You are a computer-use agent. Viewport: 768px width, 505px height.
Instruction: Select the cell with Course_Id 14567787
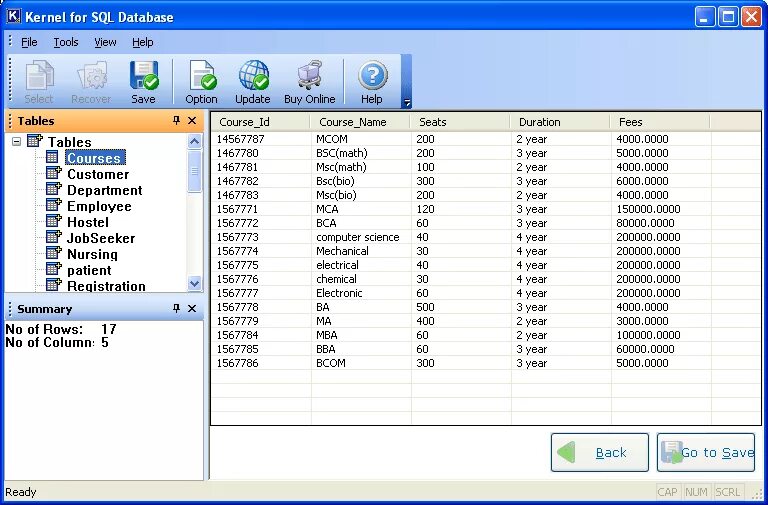click(262, 139)
